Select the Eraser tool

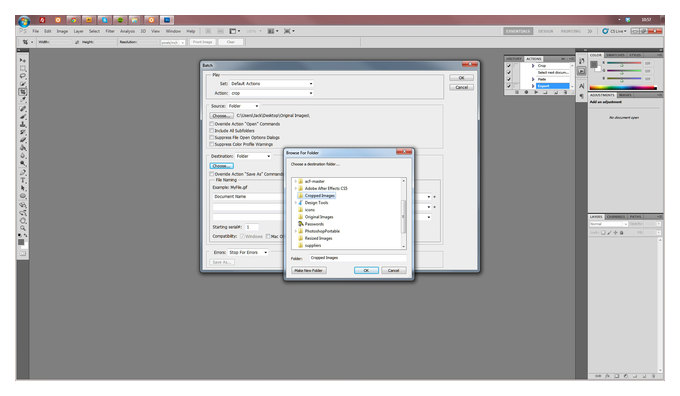[x=23, y=140]
